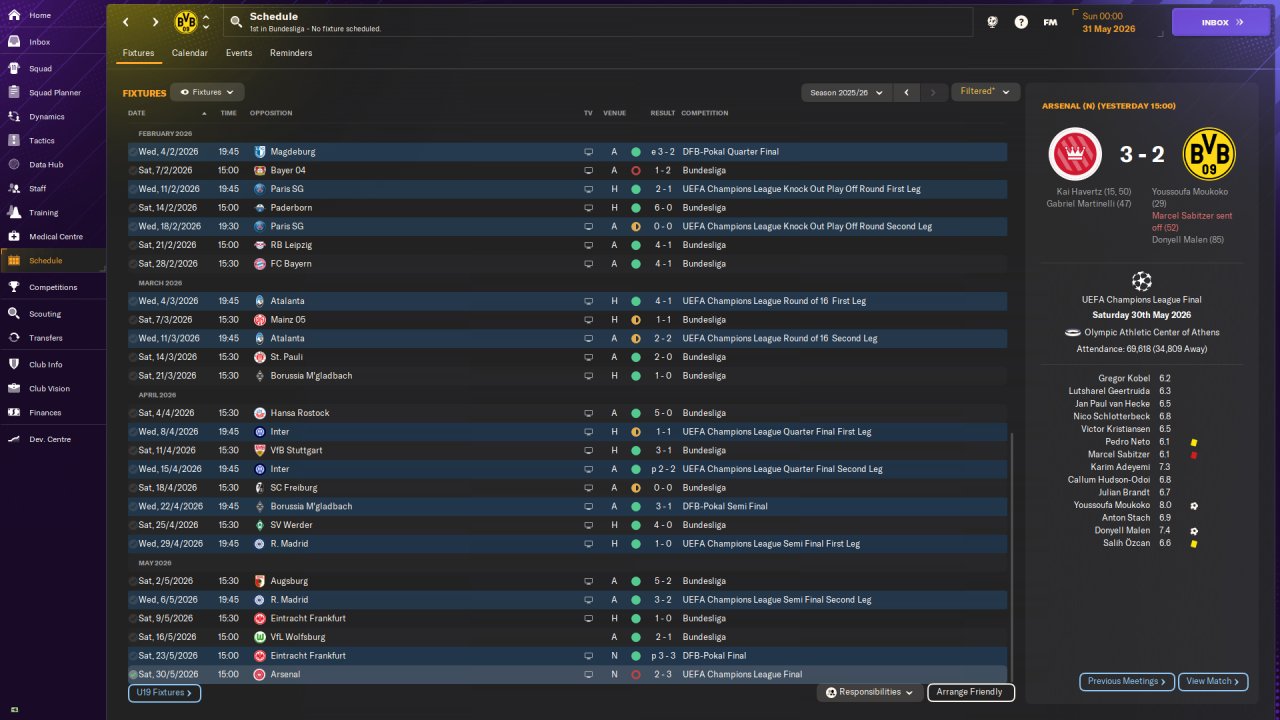The image size is (1280, 720).
Task: Click the Club Info shield icon
Action: tap(14, 364)
